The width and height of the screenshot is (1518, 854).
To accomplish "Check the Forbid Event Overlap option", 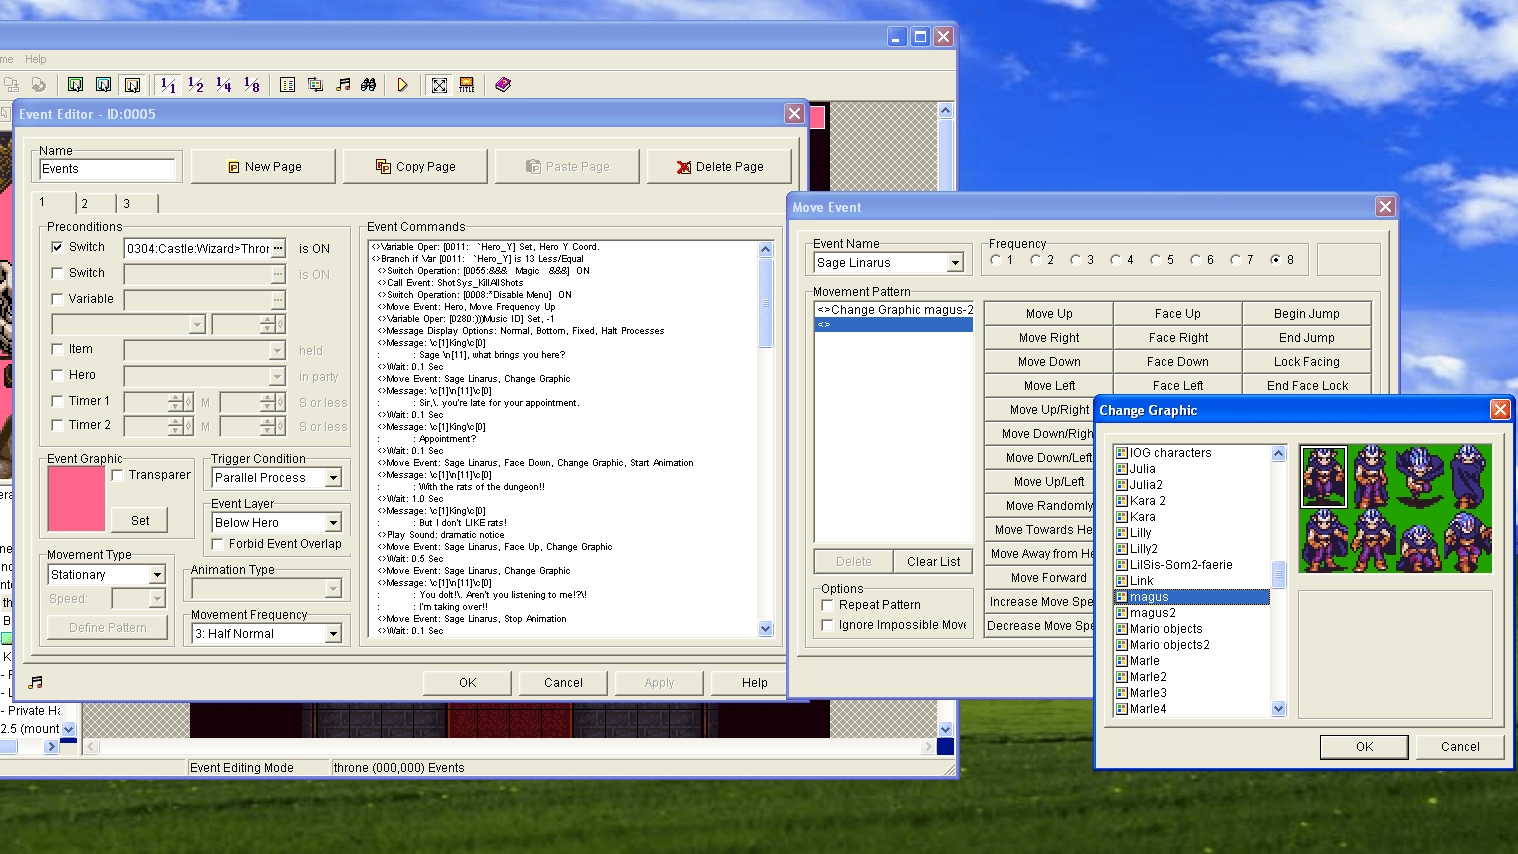I will click(217, 544).
